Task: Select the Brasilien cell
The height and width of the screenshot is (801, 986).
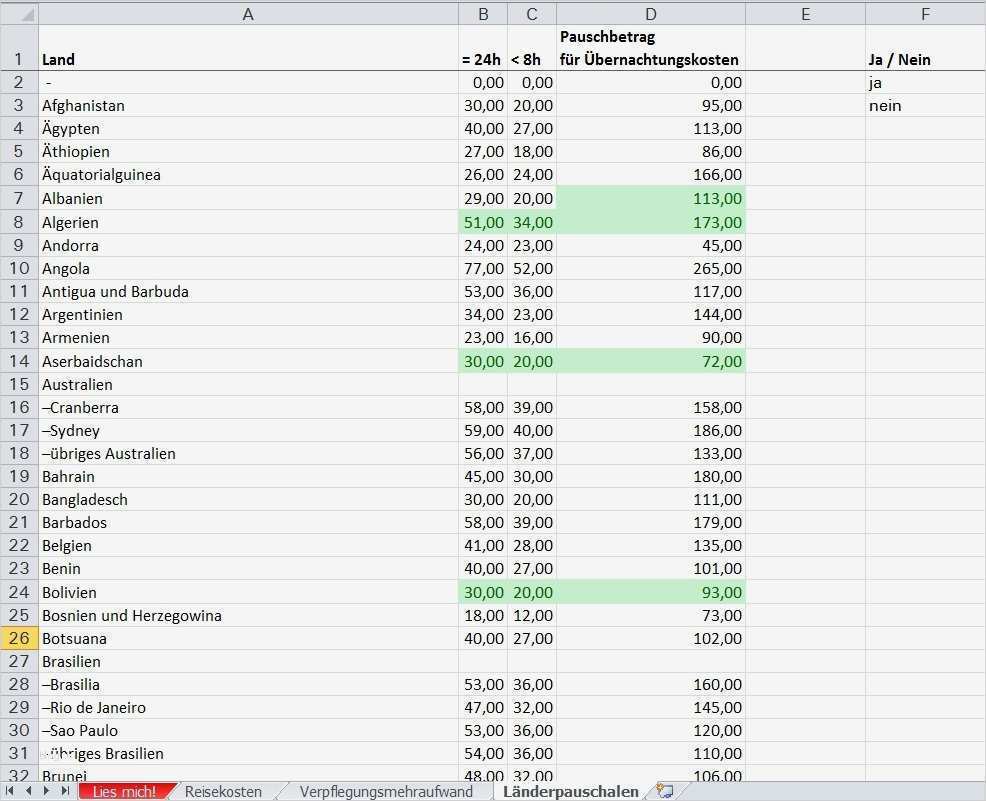Action: point(248,661)
